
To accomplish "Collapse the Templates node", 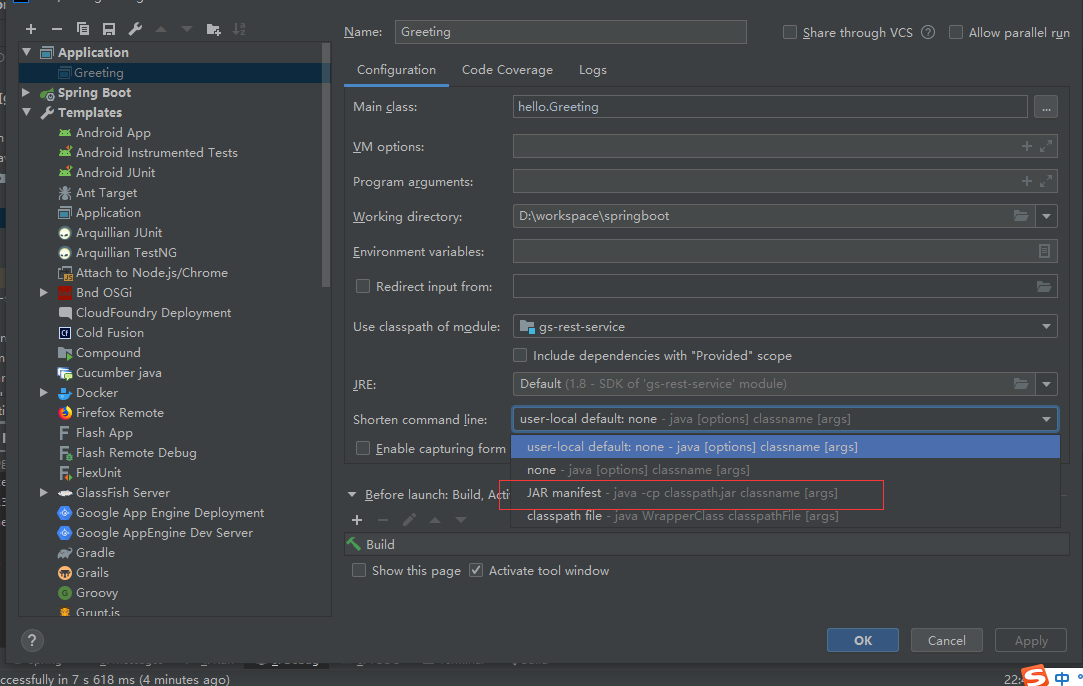I will pos(26,113).
